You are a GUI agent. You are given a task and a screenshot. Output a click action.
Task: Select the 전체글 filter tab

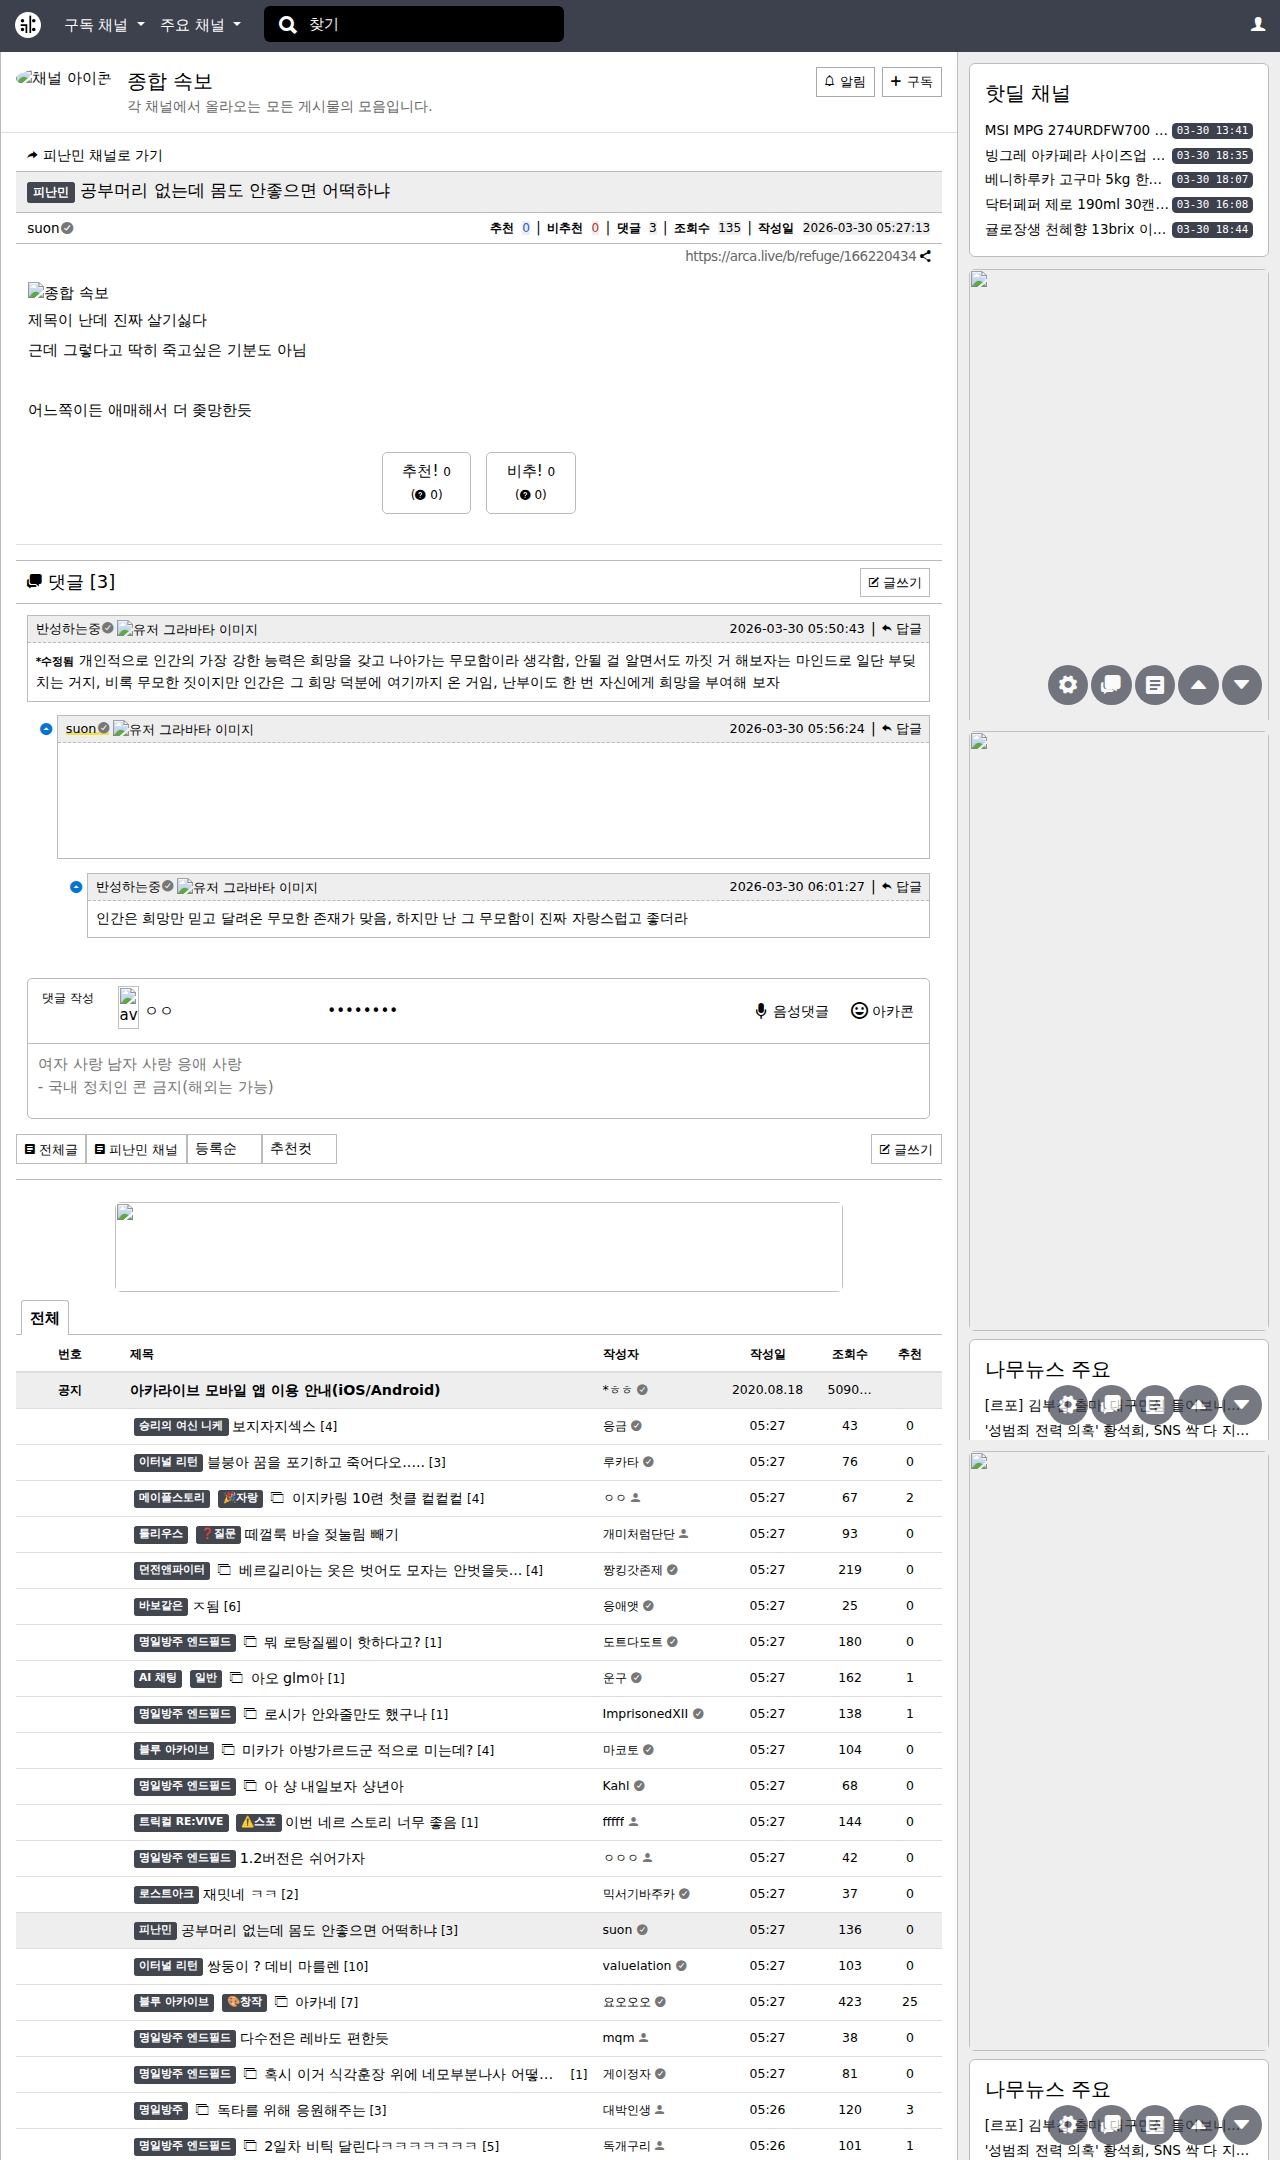51,1150
